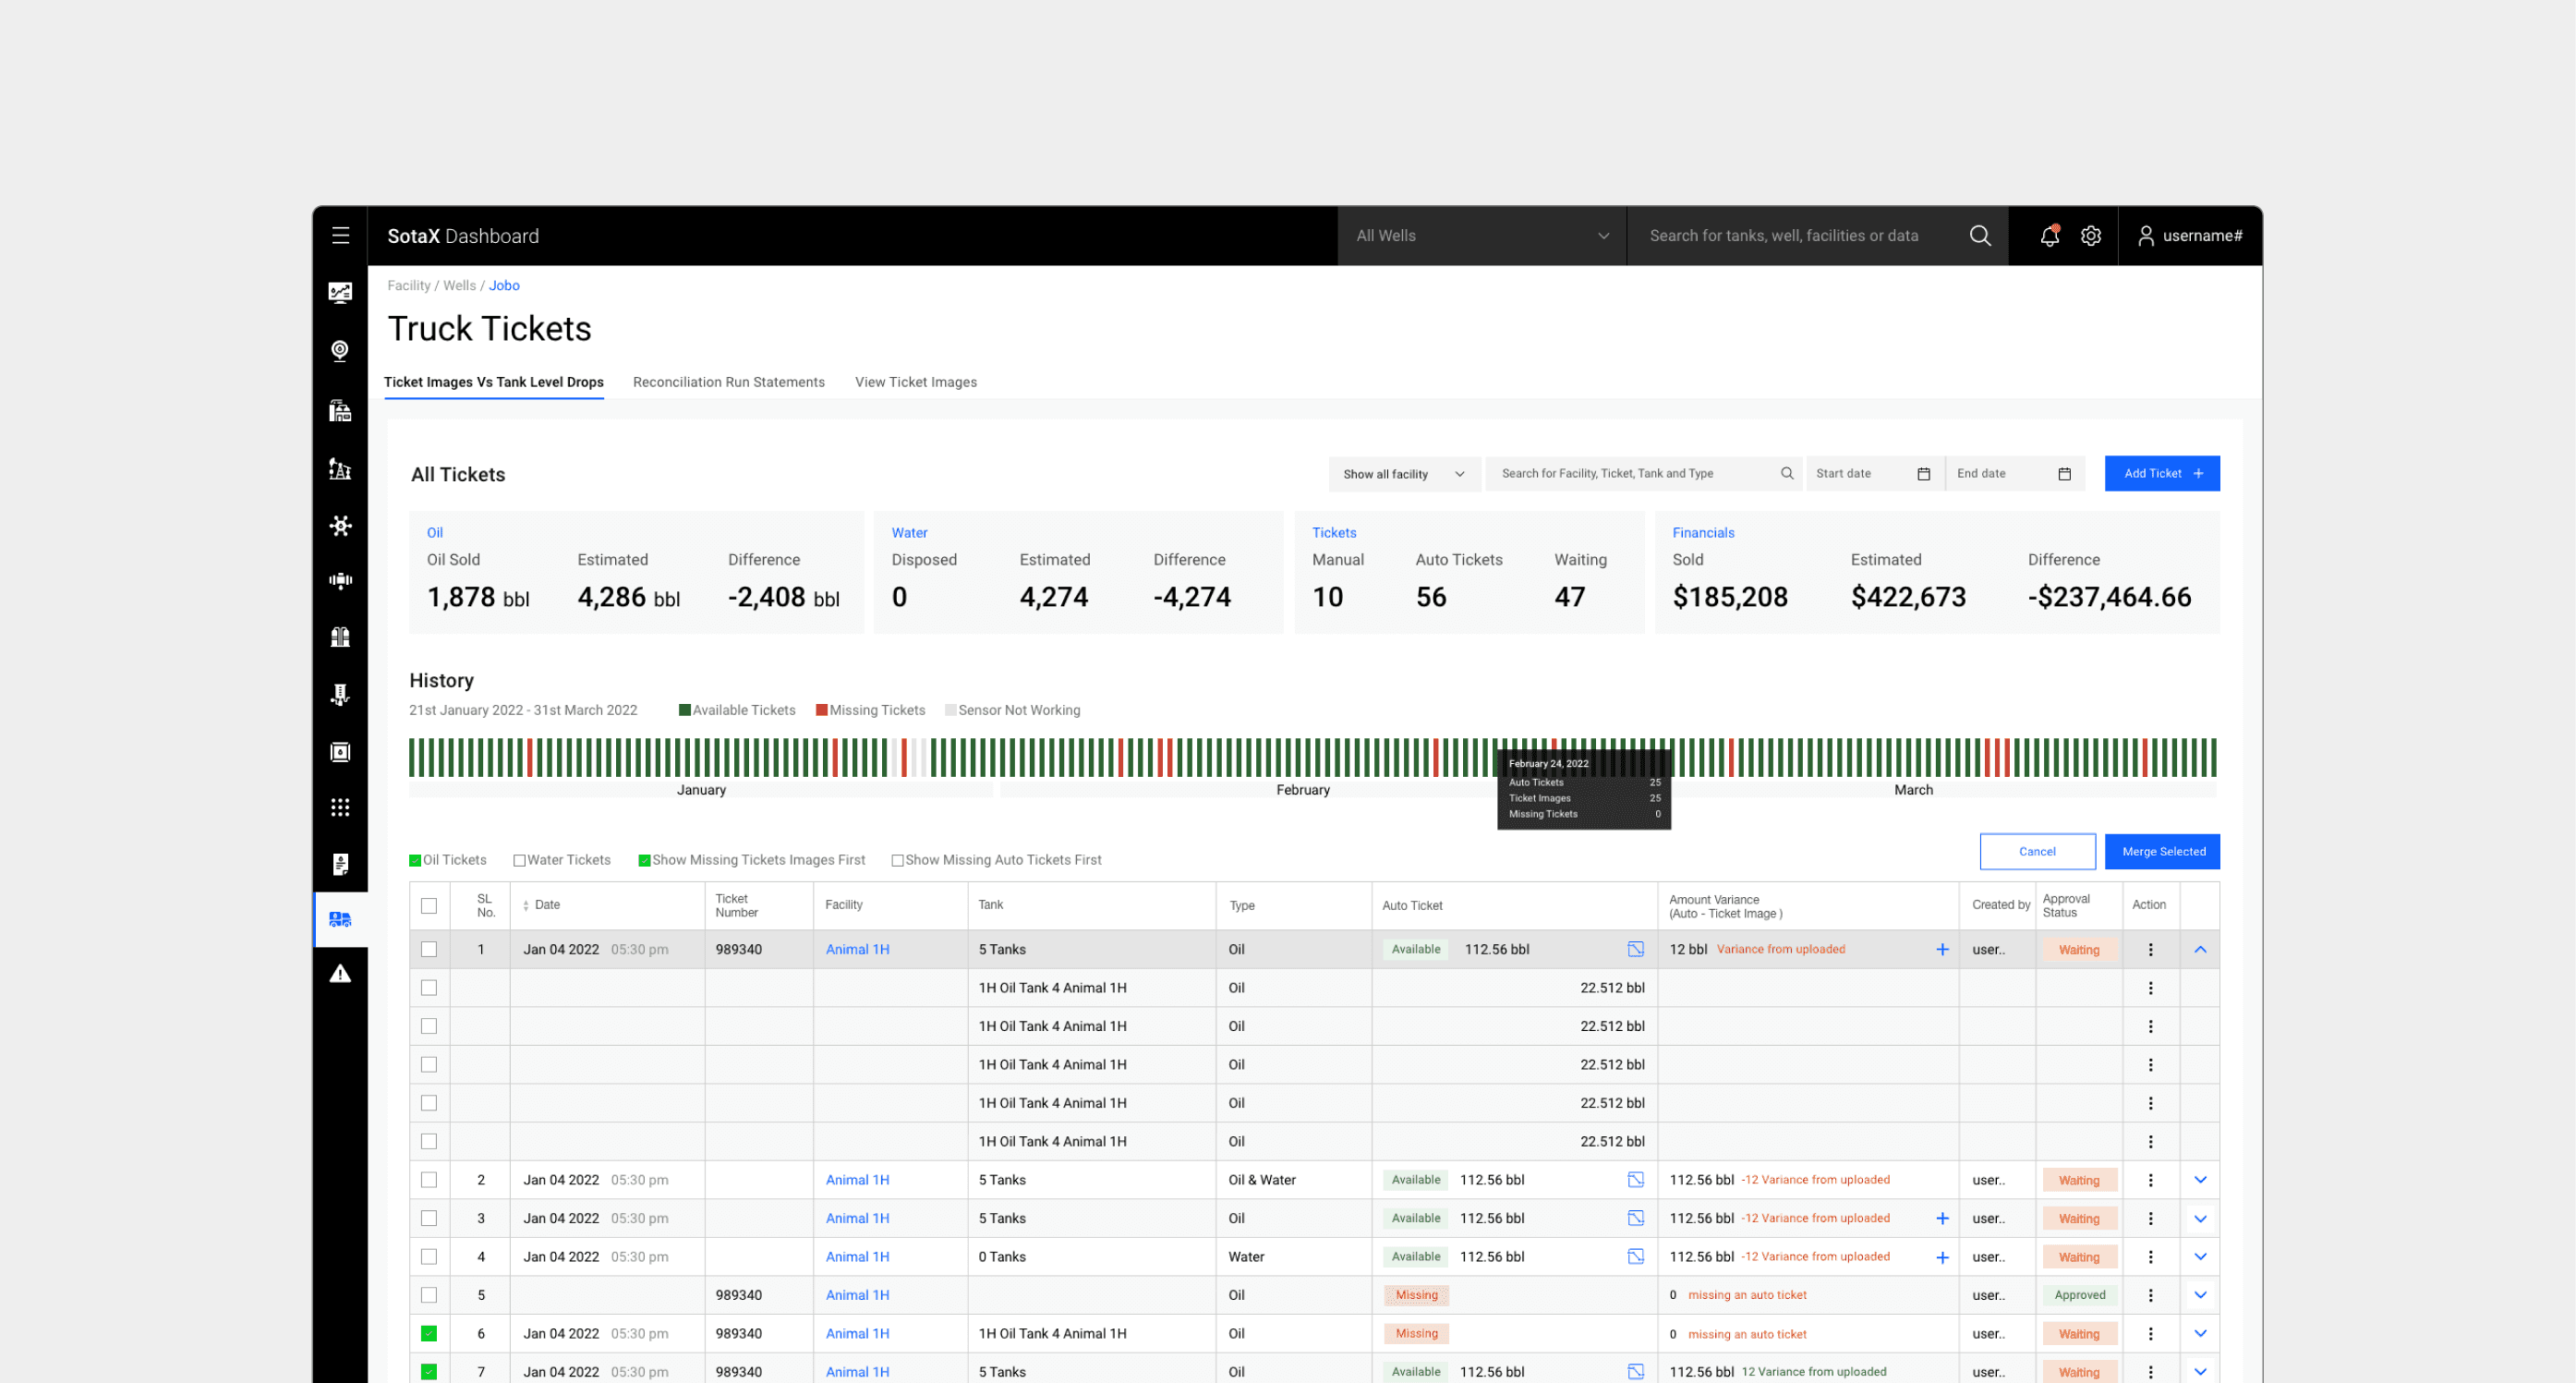Open chart icon in row 1 Auto Ticket

pyautogui.click(x=1635, y=949)
